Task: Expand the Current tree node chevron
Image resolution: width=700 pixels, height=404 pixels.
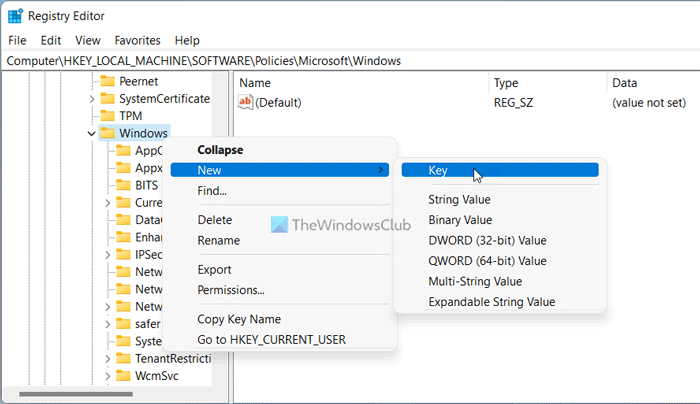Action: pyautogui.click(x=108, y=203)
